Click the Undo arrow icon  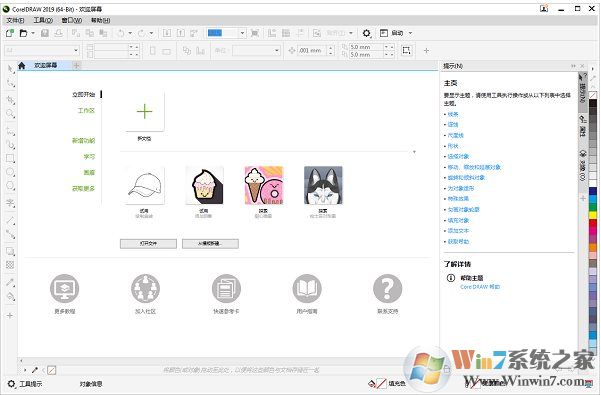121,33
